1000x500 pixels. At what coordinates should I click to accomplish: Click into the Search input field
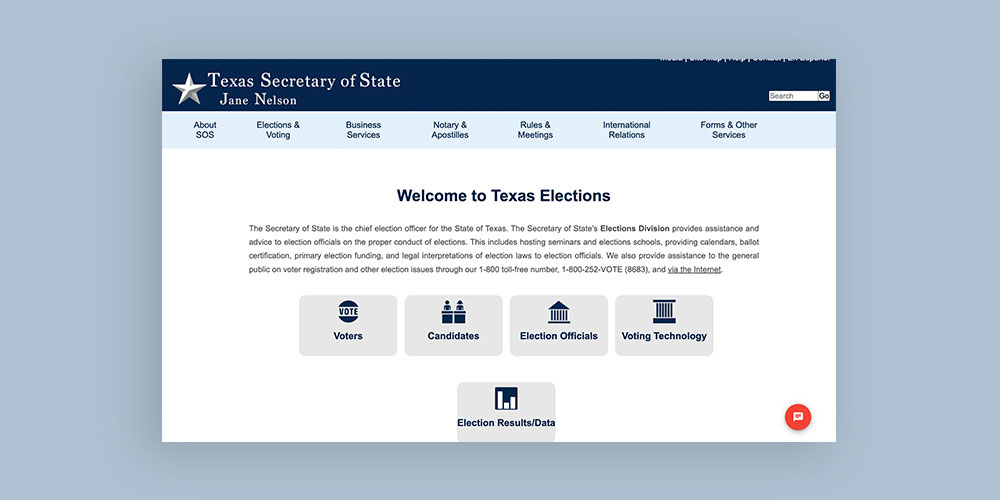click(x=792, y=96)
